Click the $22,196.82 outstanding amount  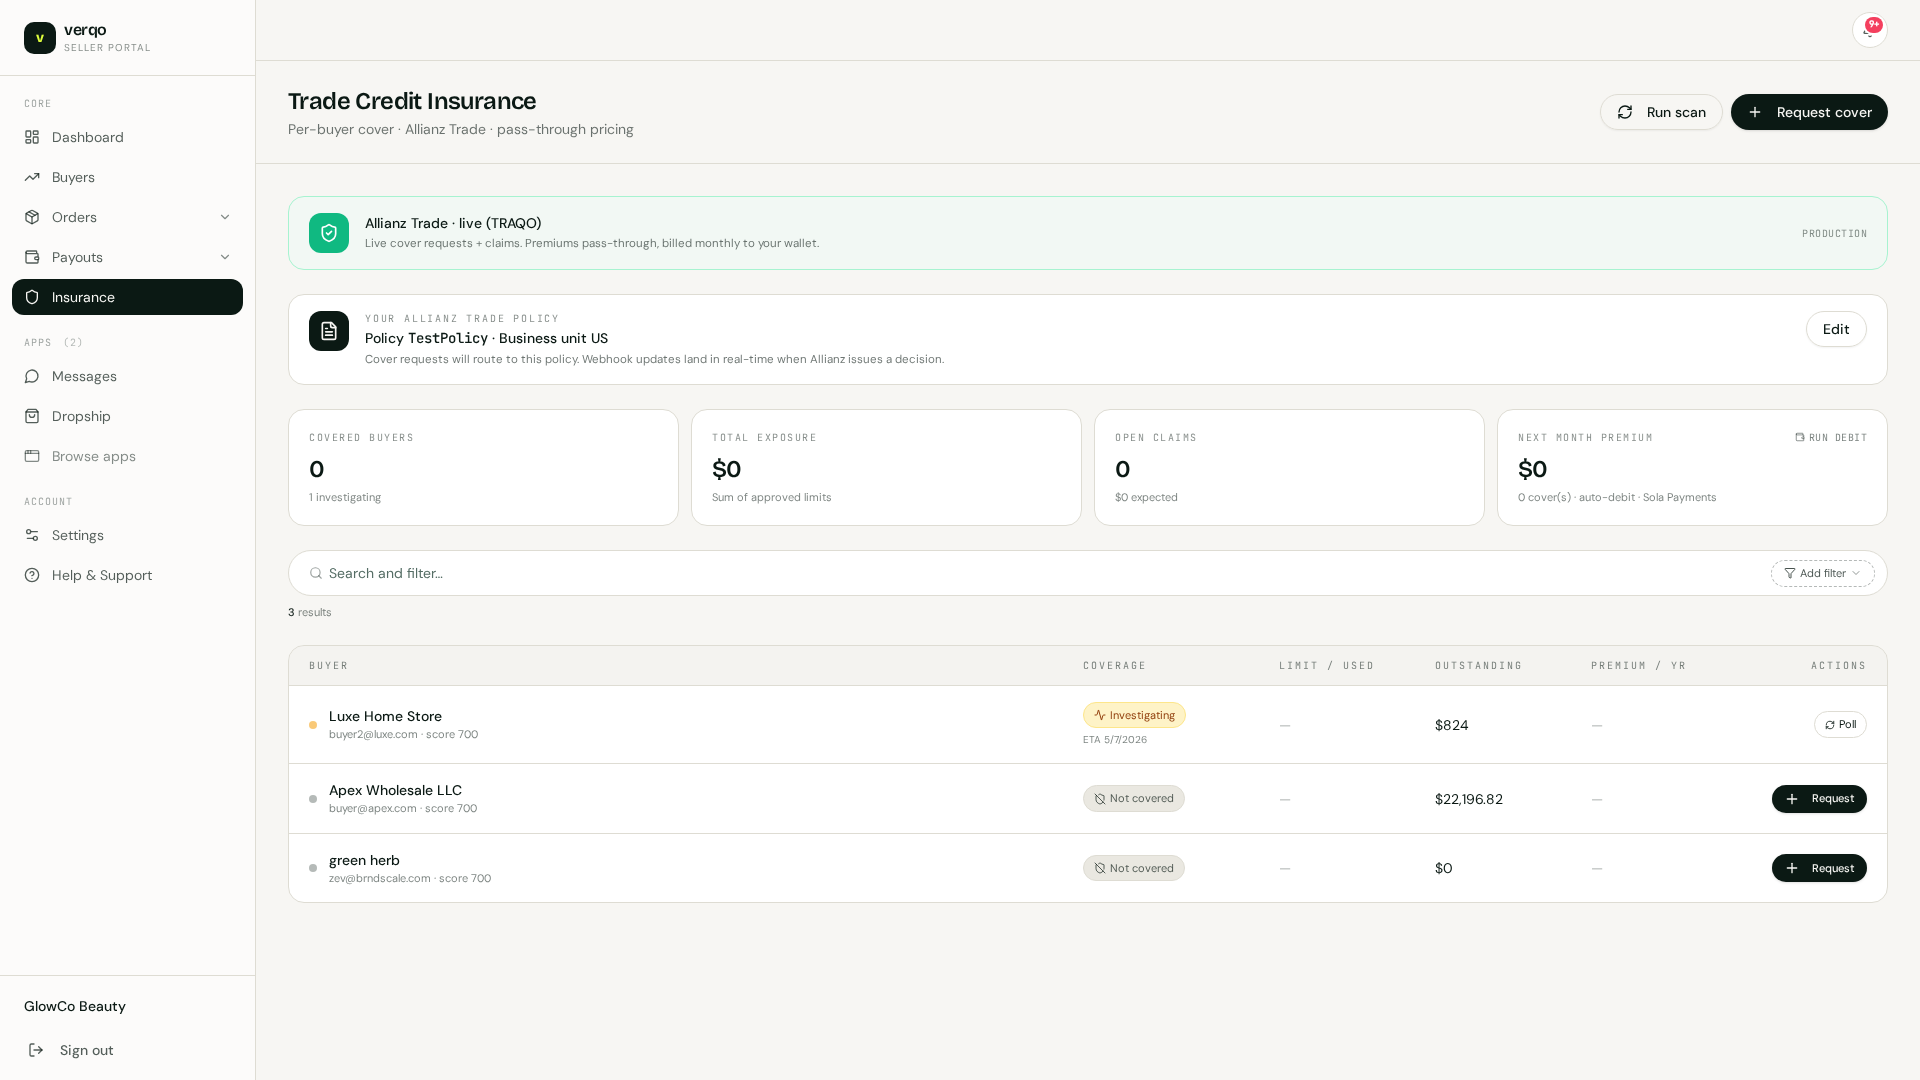(x=1468, y=799)
